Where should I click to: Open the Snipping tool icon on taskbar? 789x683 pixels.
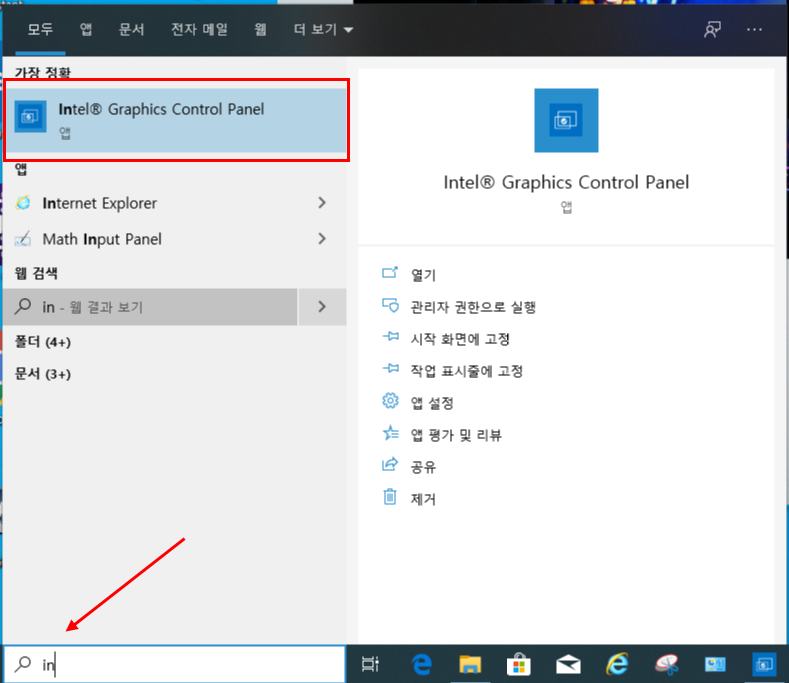click(667, 664)
